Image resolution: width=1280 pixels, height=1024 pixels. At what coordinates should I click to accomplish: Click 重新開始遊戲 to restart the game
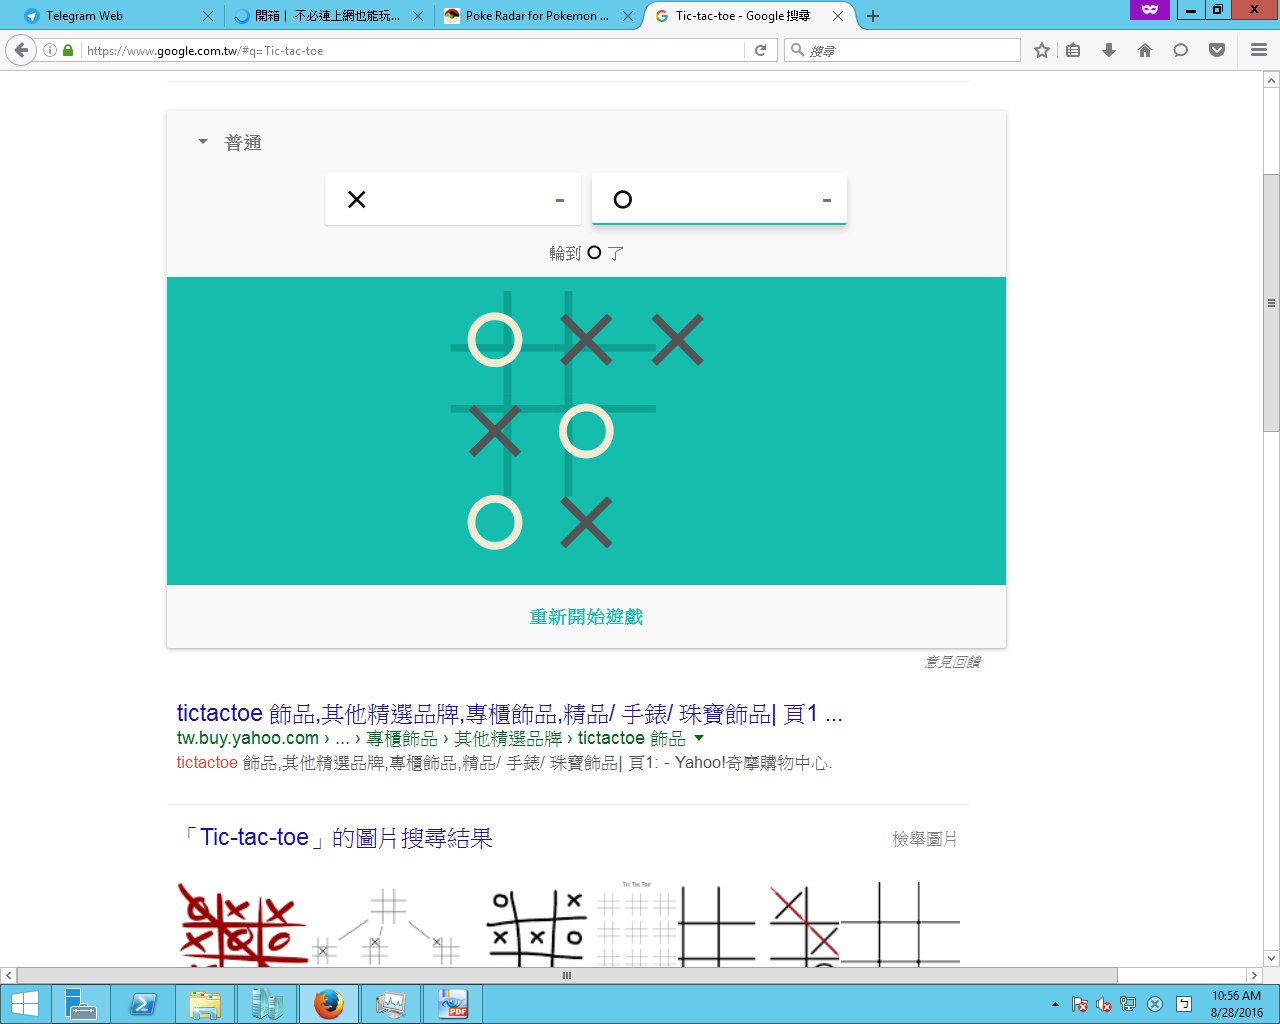pyautogui.click(x=586, y=617)
